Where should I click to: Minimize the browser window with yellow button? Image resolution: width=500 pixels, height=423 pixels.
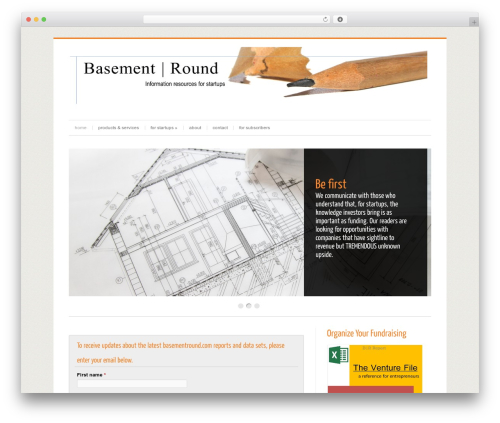pos(36,19)
